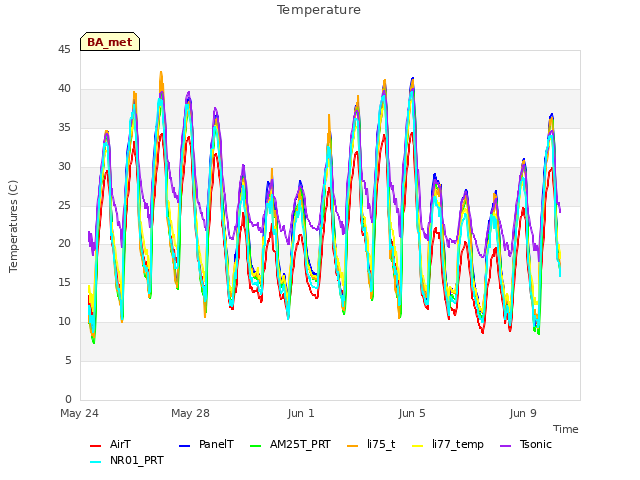Click the BA_met annotation label
The width and height of the screenshot is (640, 480).
pyautogui.click(x=110, y=42)
